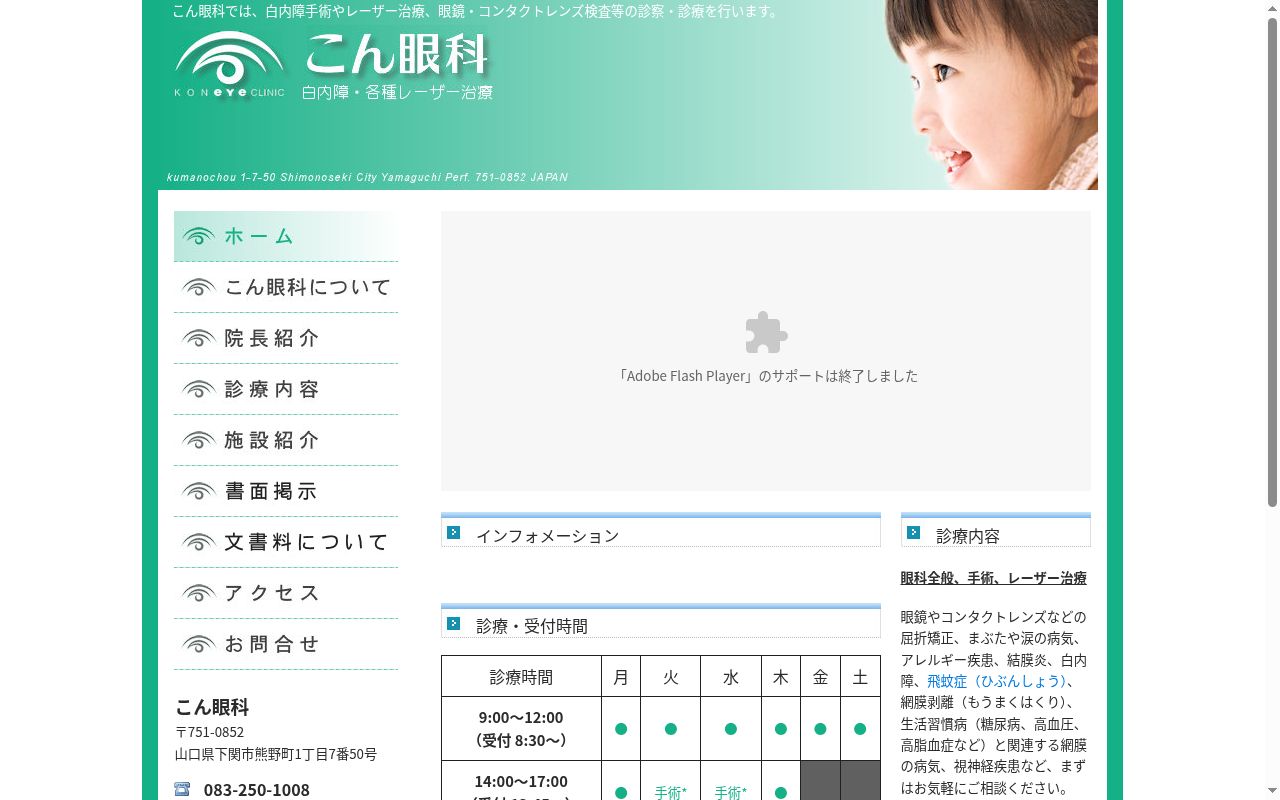Screen dimensions: 1280x800
Task: Click the phone number 083-250-1008
Action: pos(257,790)
